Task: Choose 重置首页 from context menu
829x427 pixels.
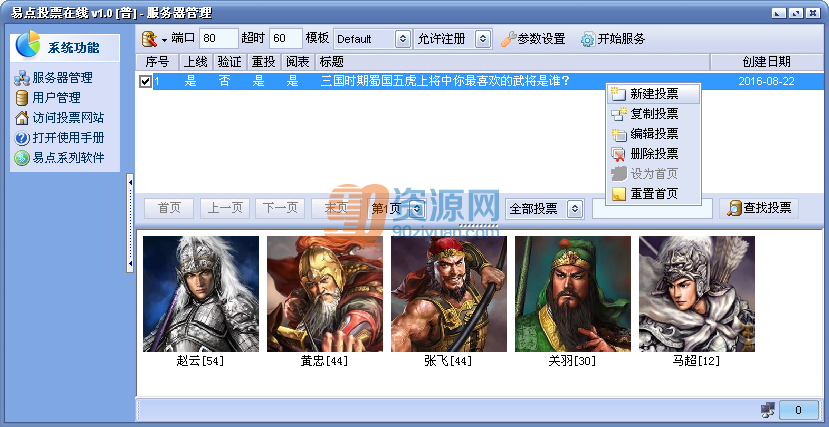Action: pos(654,194)
